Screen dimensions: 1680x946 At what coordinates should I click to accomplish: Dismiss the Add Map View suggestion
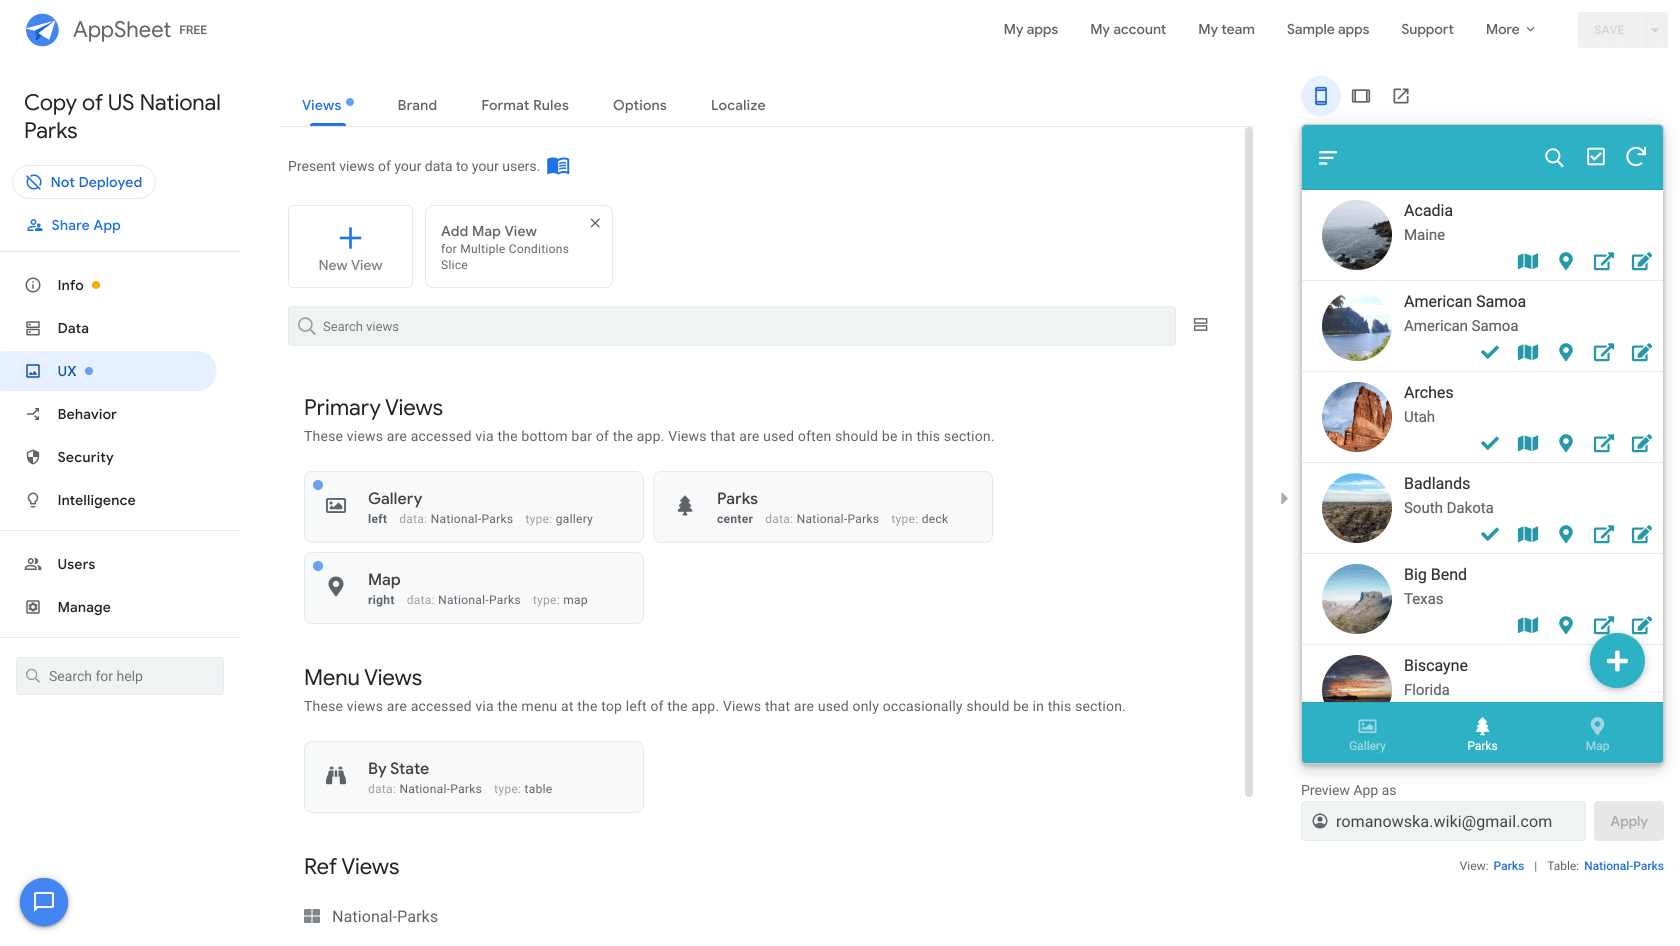point(595,223)
